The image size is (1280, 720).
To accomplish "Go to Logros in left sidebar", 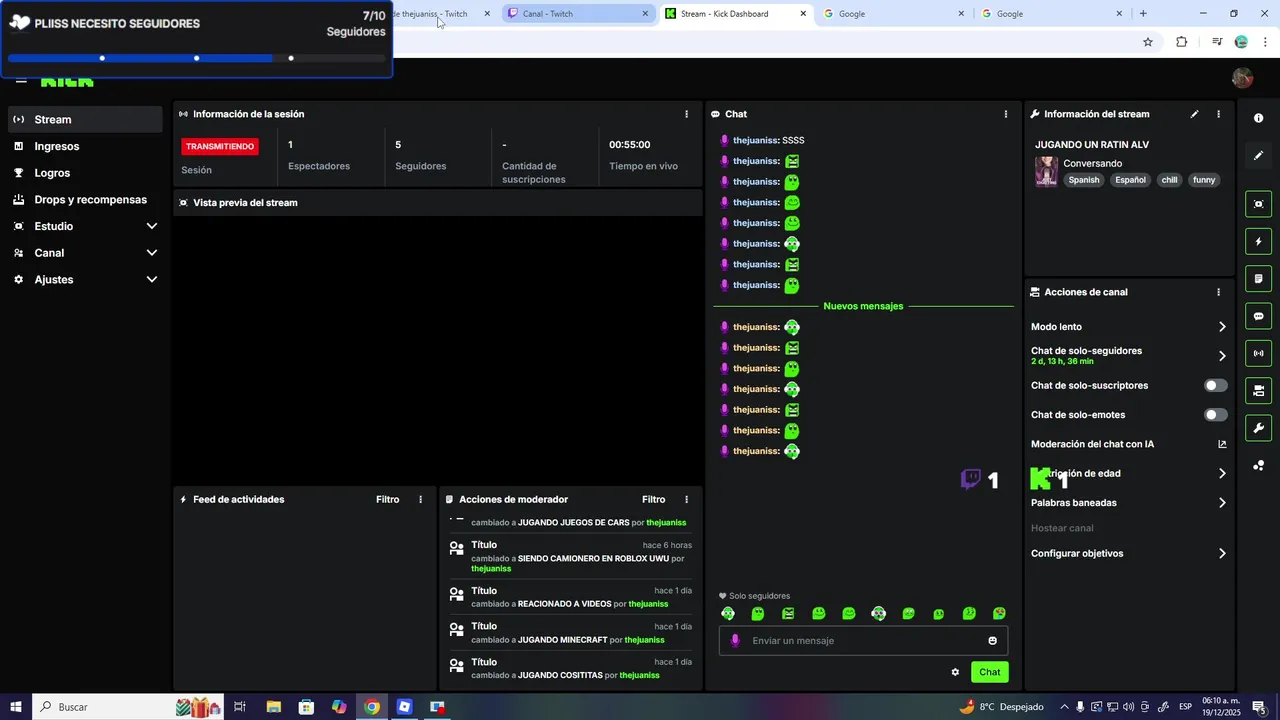I will click(x=85, y=173).
